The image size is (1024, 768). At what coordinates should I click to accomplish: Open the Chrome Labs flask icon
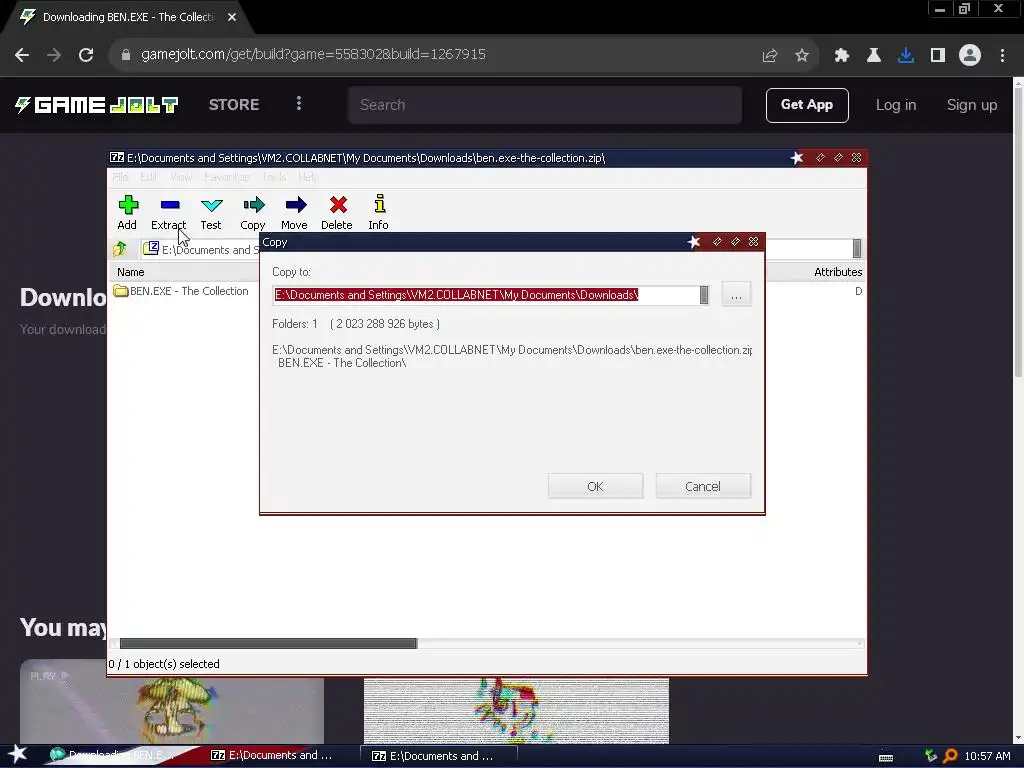click(874, 56)
